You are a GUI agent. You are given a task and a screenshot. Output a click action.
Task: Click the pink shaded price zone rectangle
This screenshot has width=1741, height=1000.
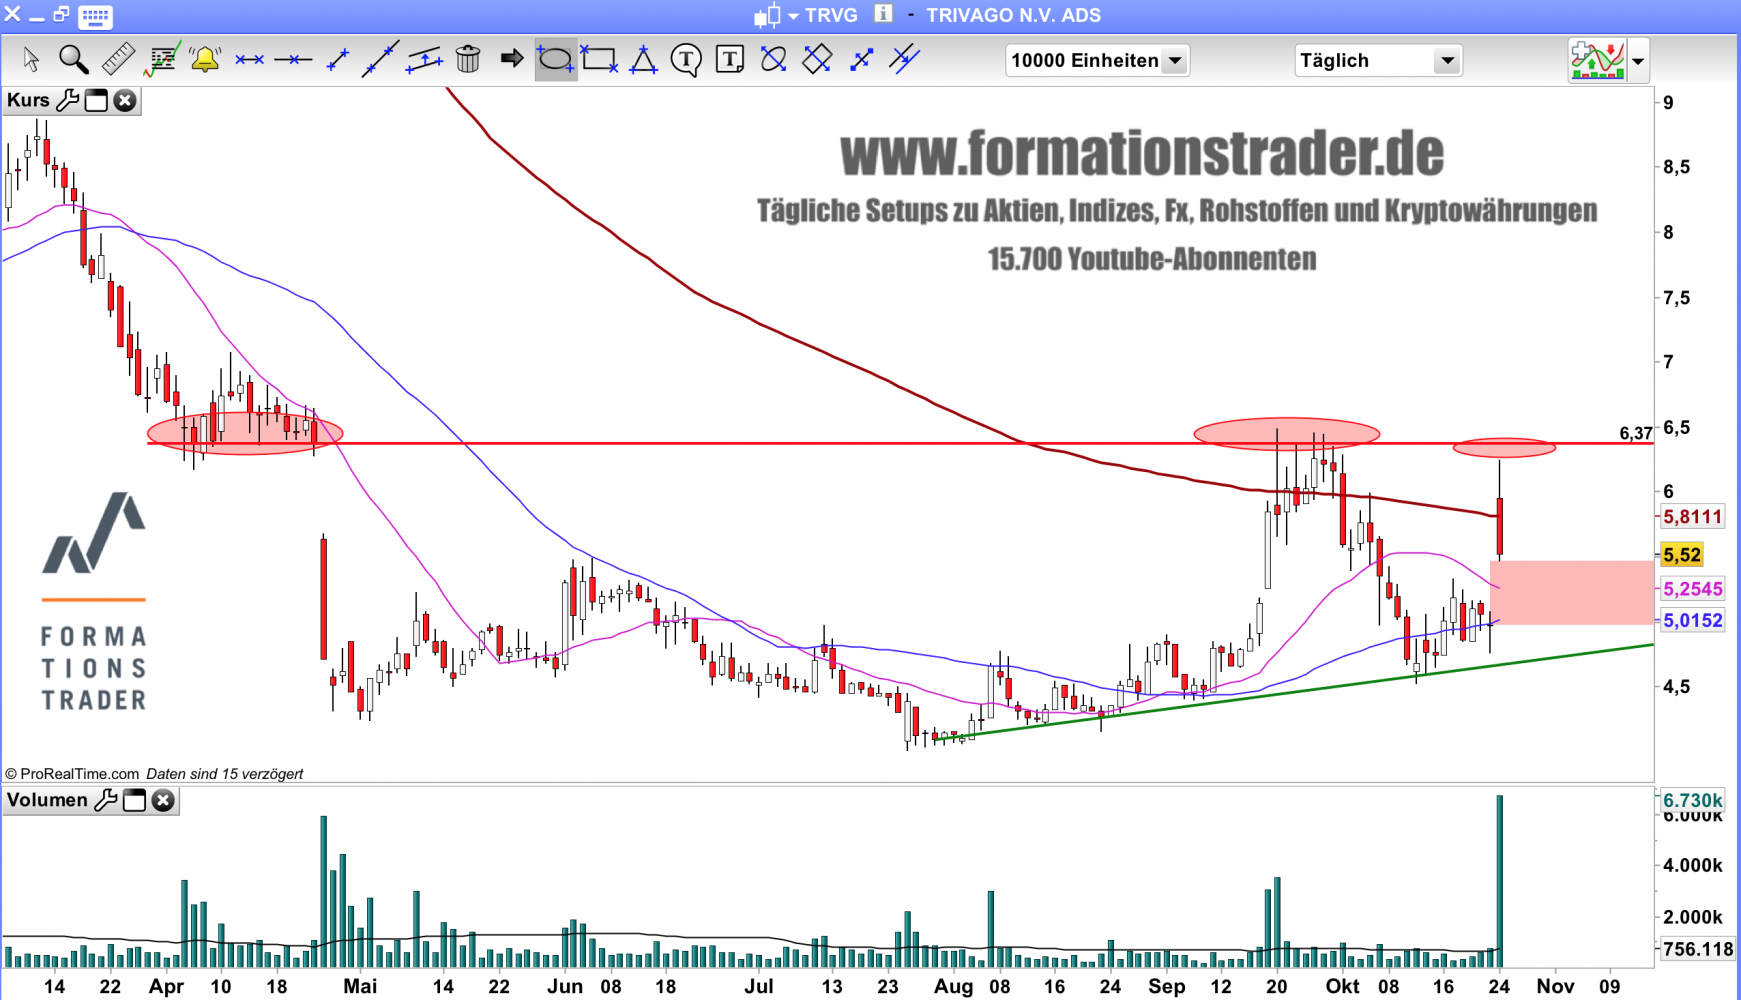point(1572,593)
